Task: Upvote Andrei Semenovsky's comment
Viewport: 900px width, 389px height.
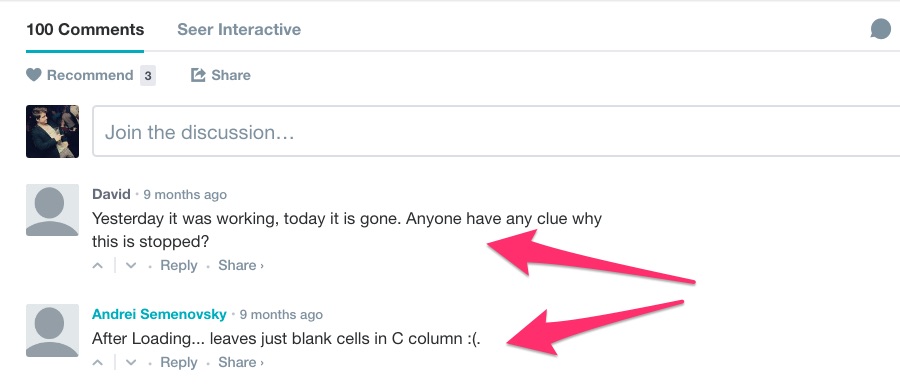Action: pos(98,363)
